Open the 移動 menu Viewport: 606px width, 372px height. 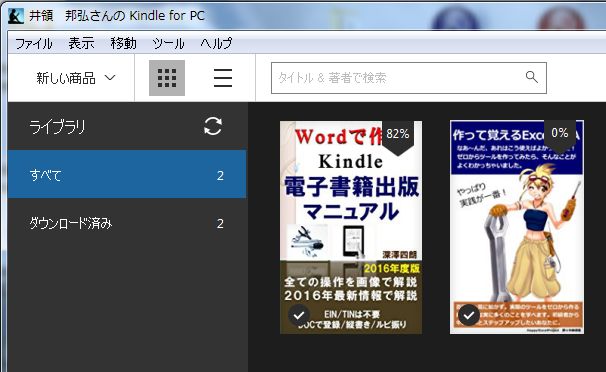(x=123, y=43)
